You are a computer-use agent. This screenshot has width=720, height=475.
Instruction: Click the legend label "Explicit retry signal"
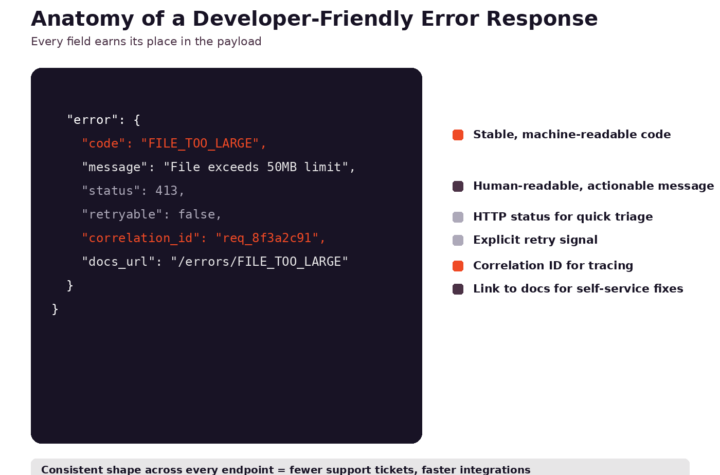pyautogui.click(x=535, y=240)
